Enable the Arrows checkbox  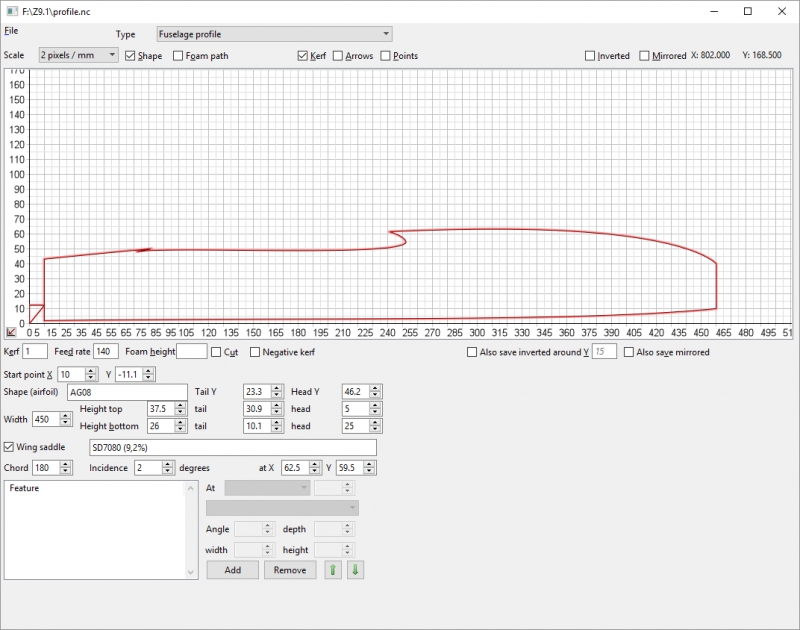pos(339,56)
